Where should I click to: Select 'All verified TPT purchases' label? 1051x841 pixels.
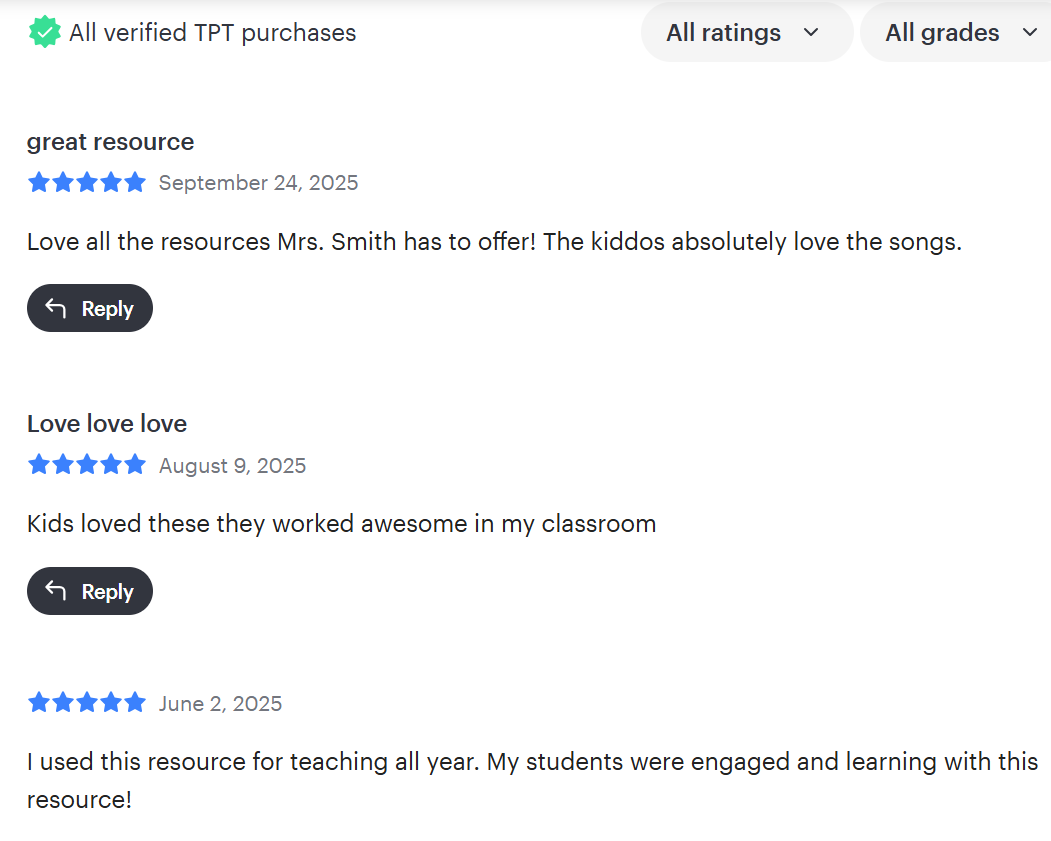[x=212, y=33]
